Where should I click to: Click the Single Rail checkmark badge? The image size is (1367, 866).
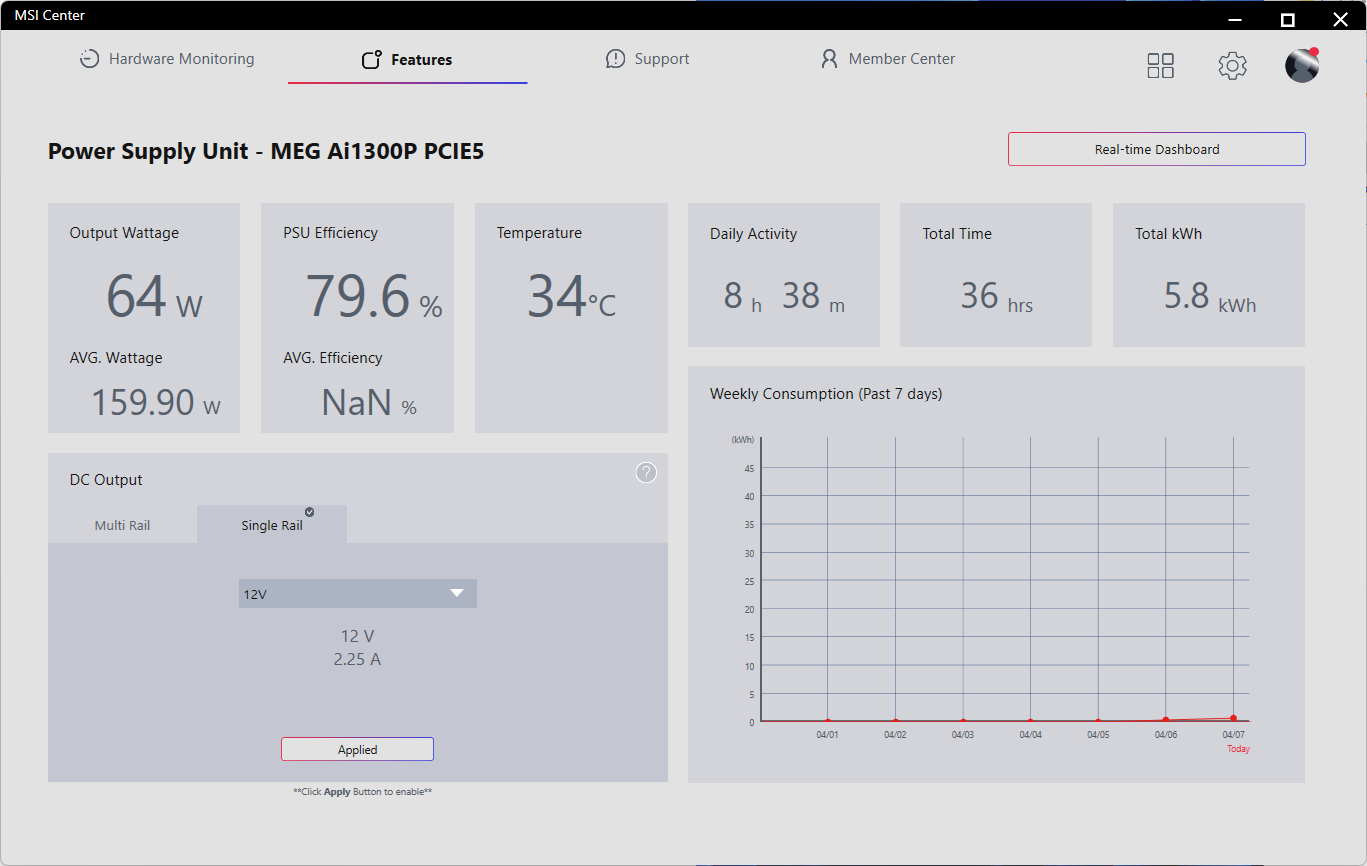coord(309,512)
